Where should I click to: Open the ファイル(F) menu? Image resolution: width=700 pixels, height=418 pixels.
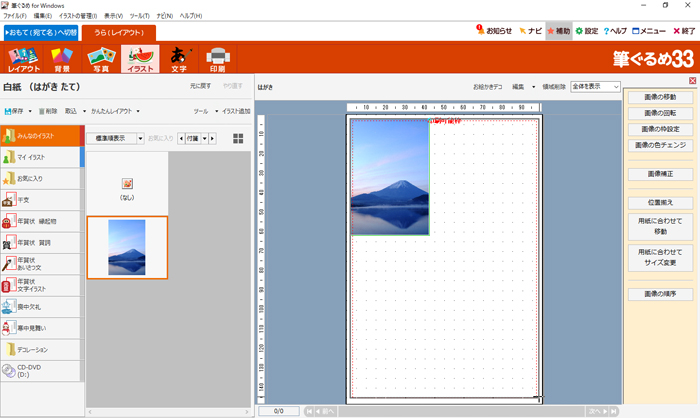pyautogui.click(x=15, y=17)
